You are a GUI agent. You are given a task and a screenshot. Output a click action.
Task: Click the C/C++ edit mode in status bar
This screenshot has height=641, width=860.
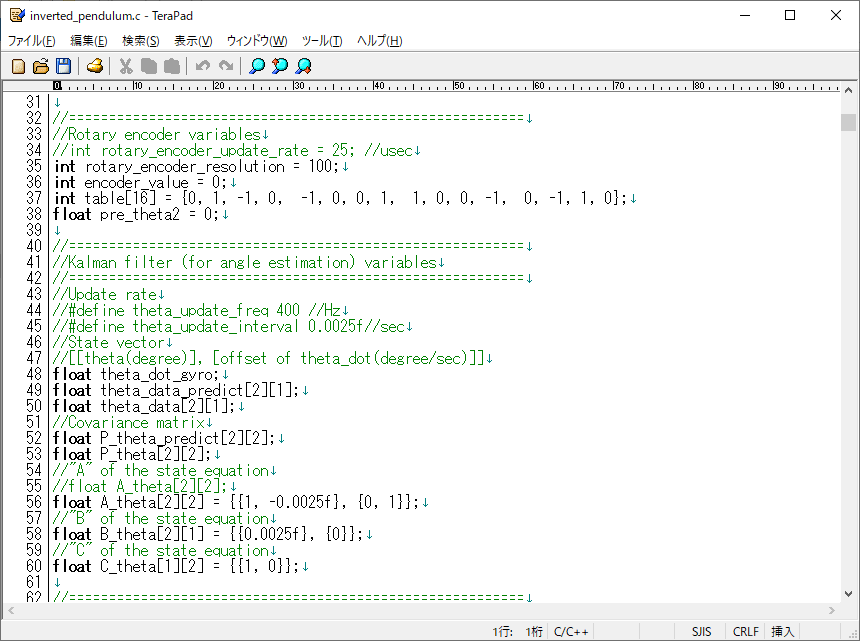[x=571, y=632]
